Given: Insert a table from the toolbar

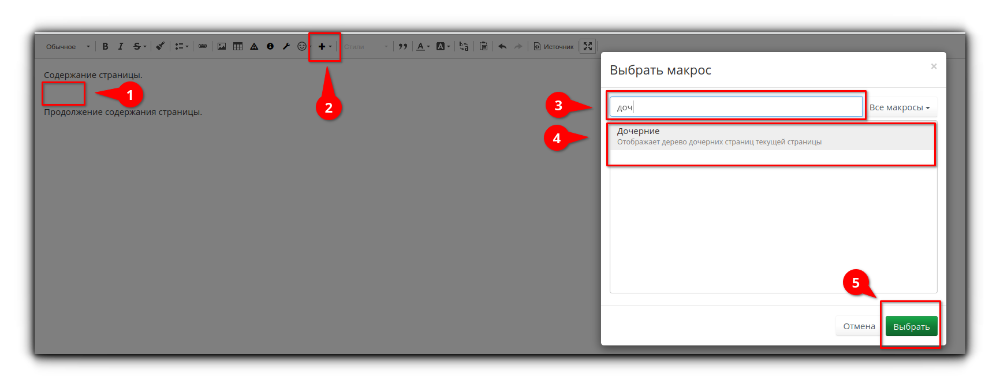Looking at the screenshot, I should coord(238,47).
